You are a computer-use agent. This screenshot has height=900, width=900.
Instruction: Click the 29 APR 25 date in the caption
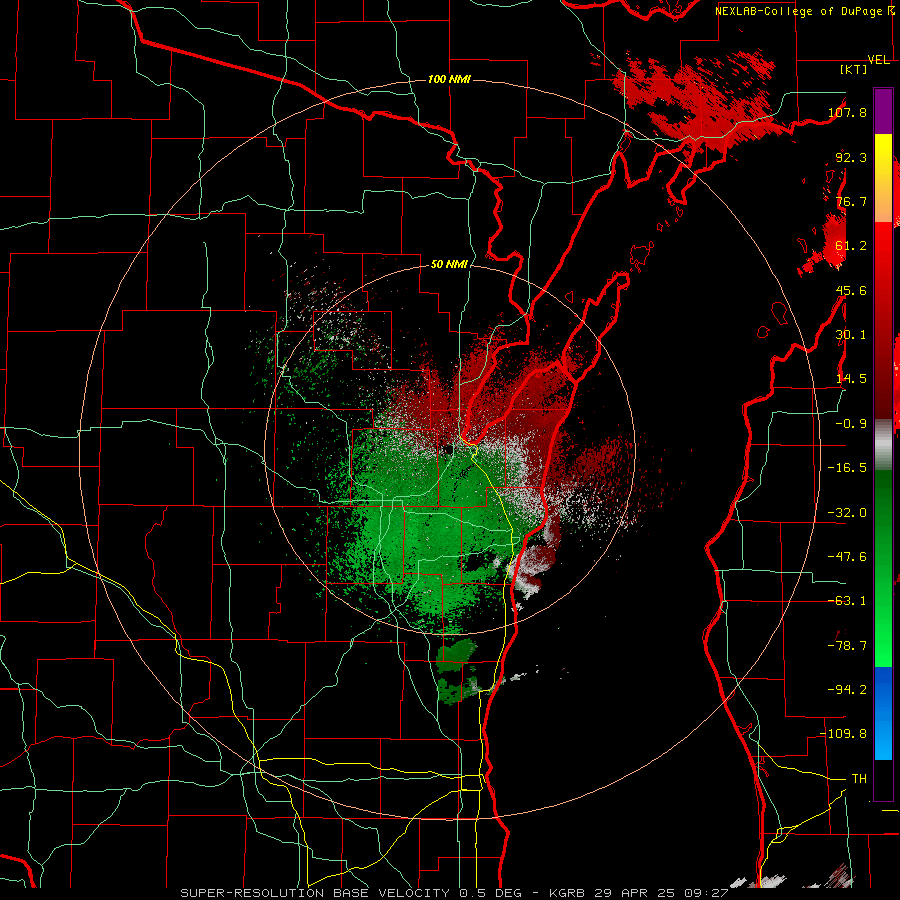pyautogui.click(x=634, y=893)
